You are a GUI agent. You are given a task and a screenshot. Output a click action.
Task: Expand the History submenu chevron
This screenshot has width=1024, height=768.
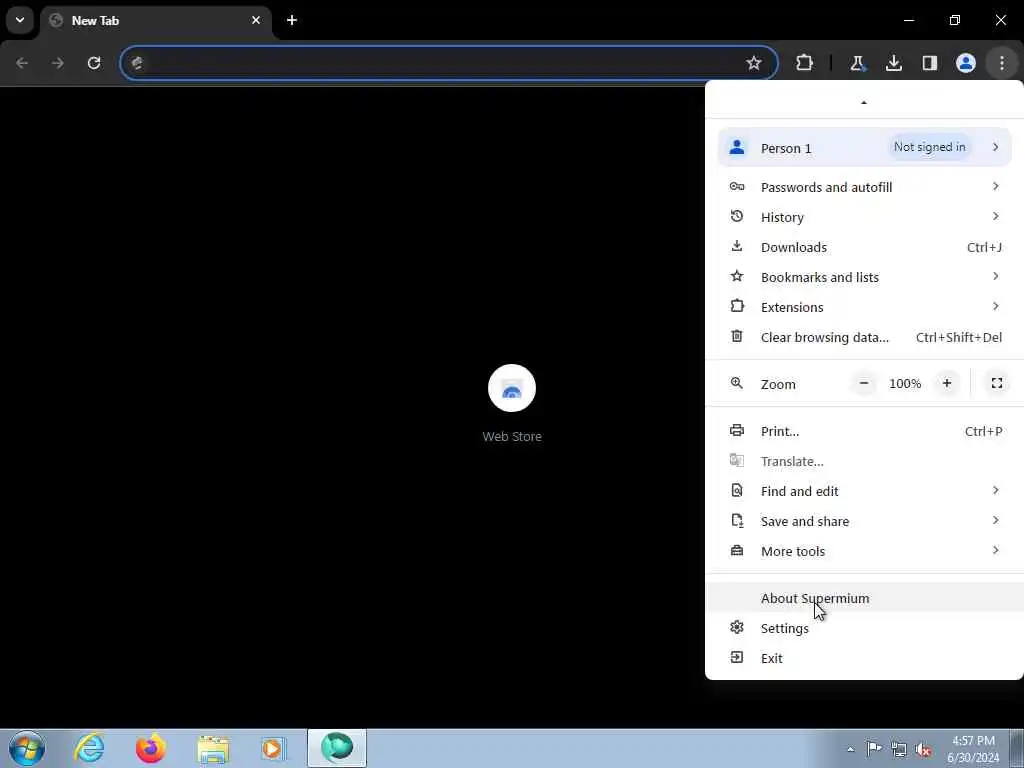tap(995, 216)
